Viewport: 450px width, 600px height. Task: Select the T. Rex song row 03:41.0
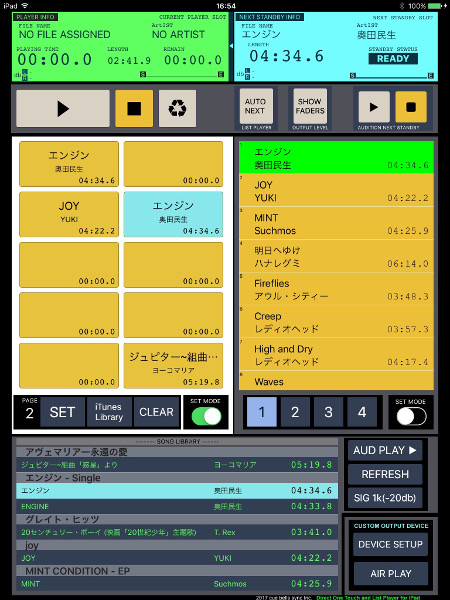pos(177,532)
